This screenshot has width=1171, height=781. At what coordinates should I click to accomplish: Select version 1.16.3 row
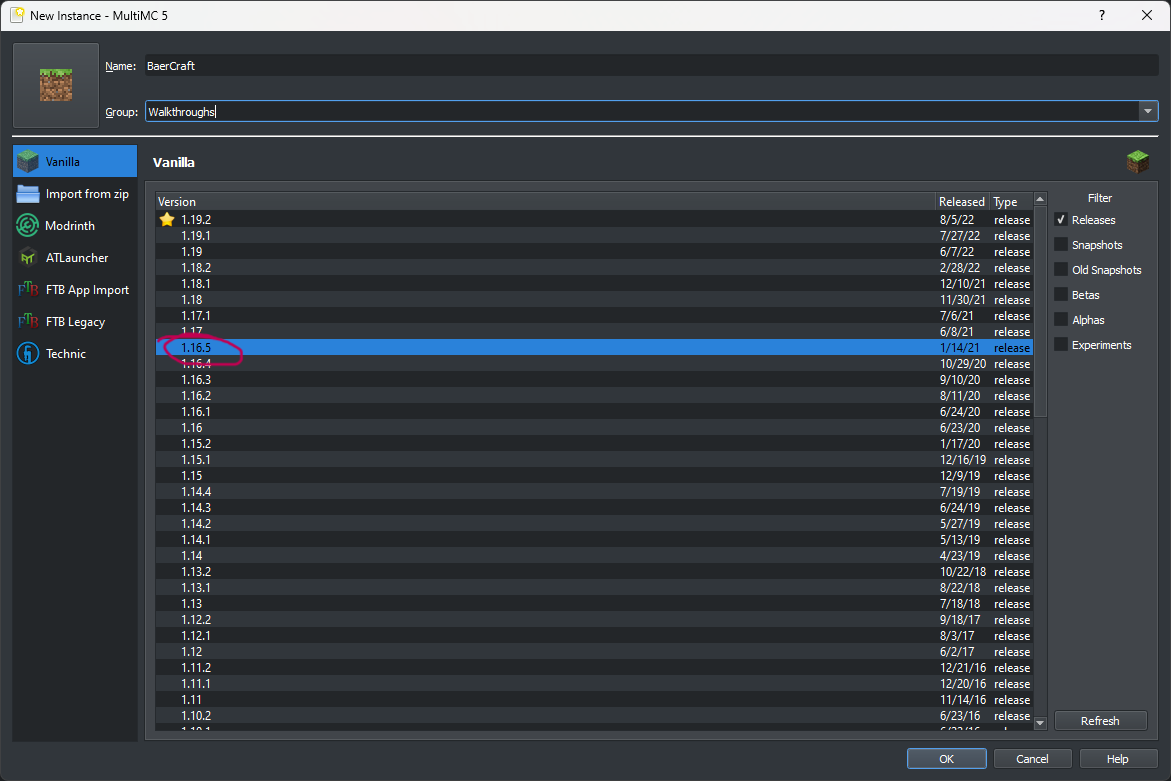pos(594,379)
